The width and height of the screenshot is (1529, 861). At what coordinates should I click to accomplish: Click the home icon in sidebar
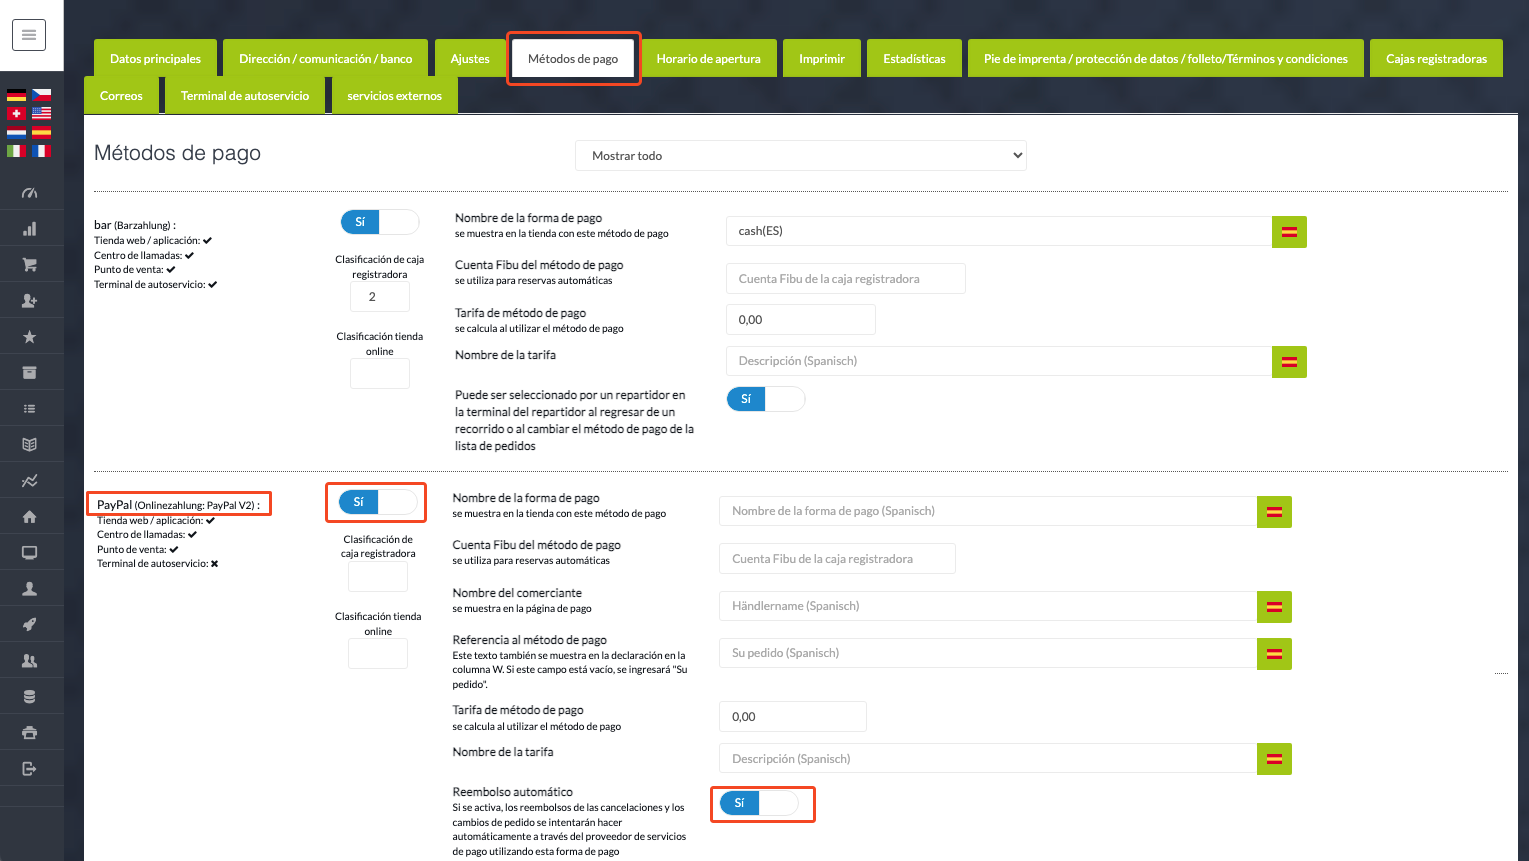(30, 517)
